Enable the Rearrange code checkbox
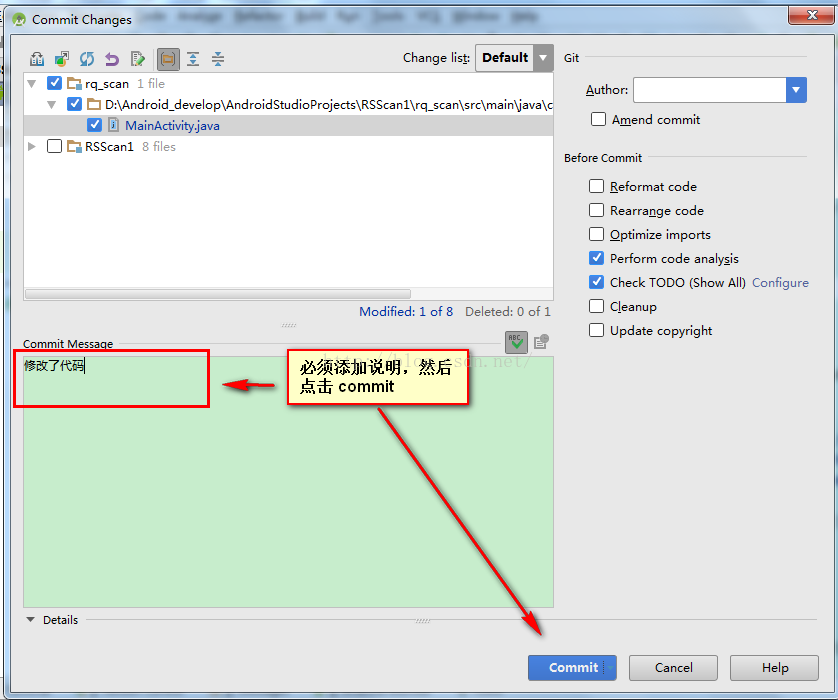 [x=596, y=210]
